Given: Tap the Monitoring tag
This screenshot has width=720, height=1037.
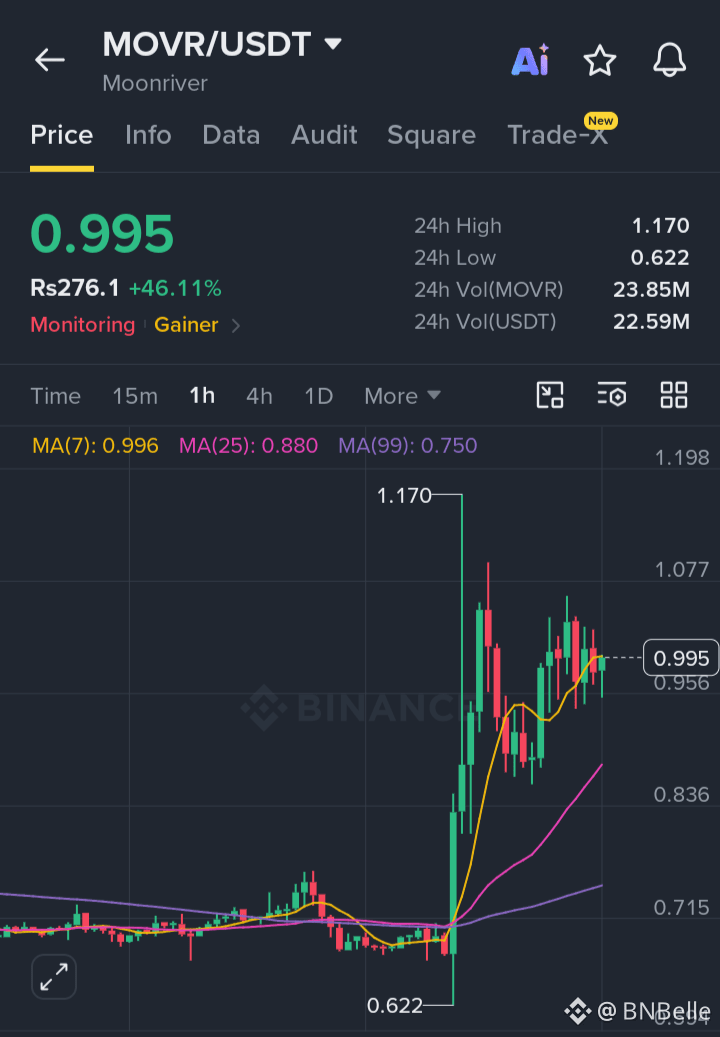Looking at the screenshot, I should click(83, 325).
